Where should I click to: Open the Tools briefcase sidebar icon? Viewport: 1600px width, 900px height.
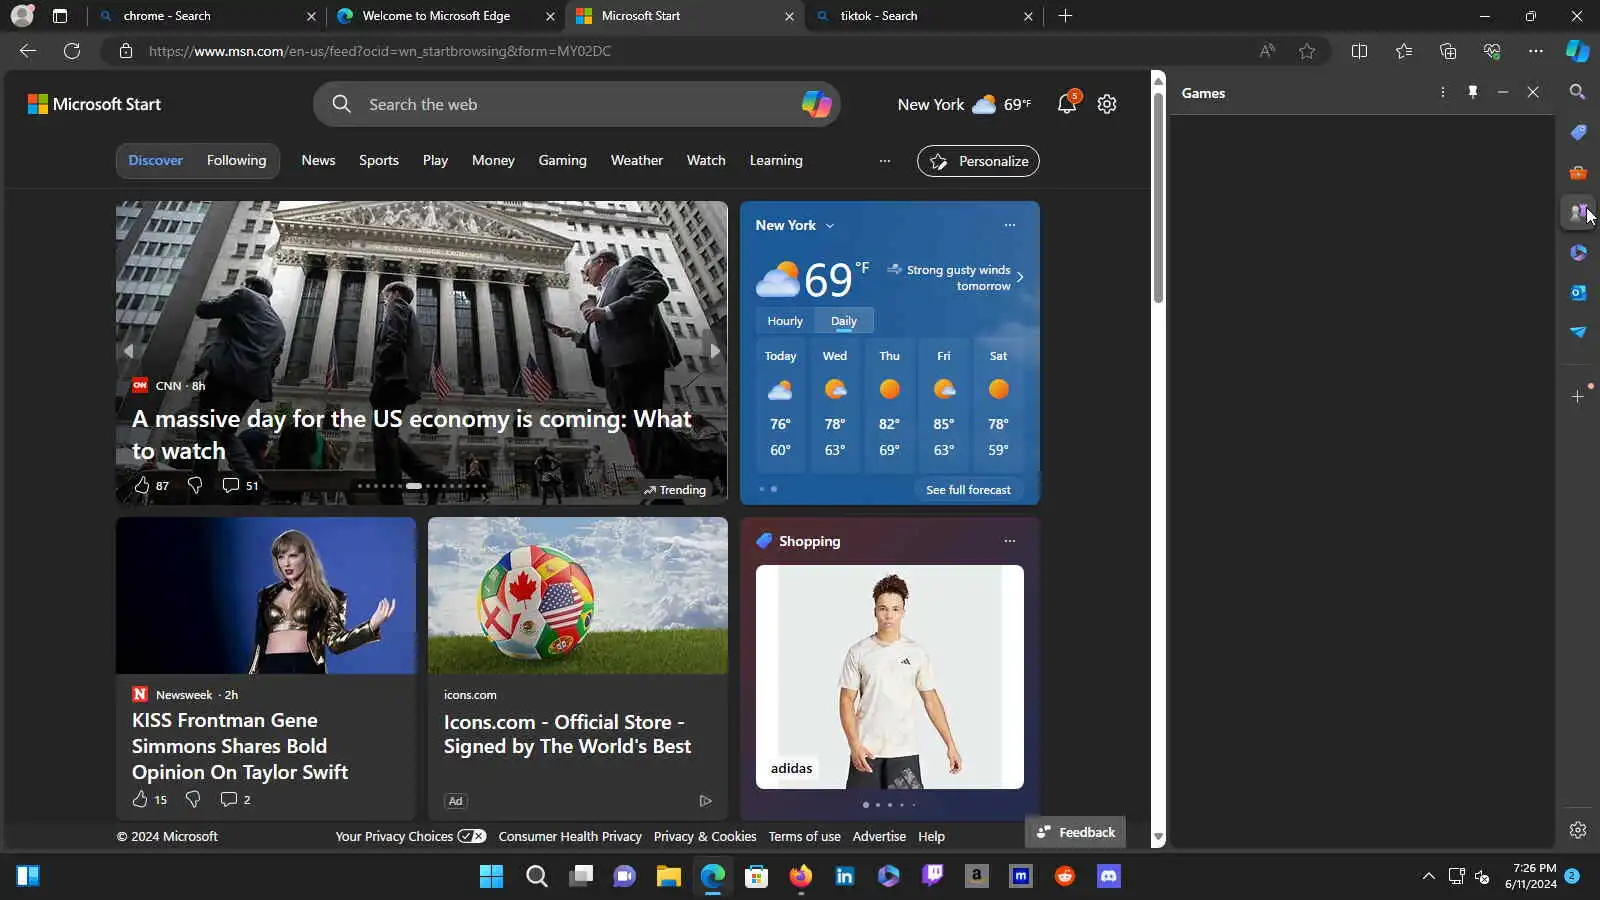point(1577,172)
